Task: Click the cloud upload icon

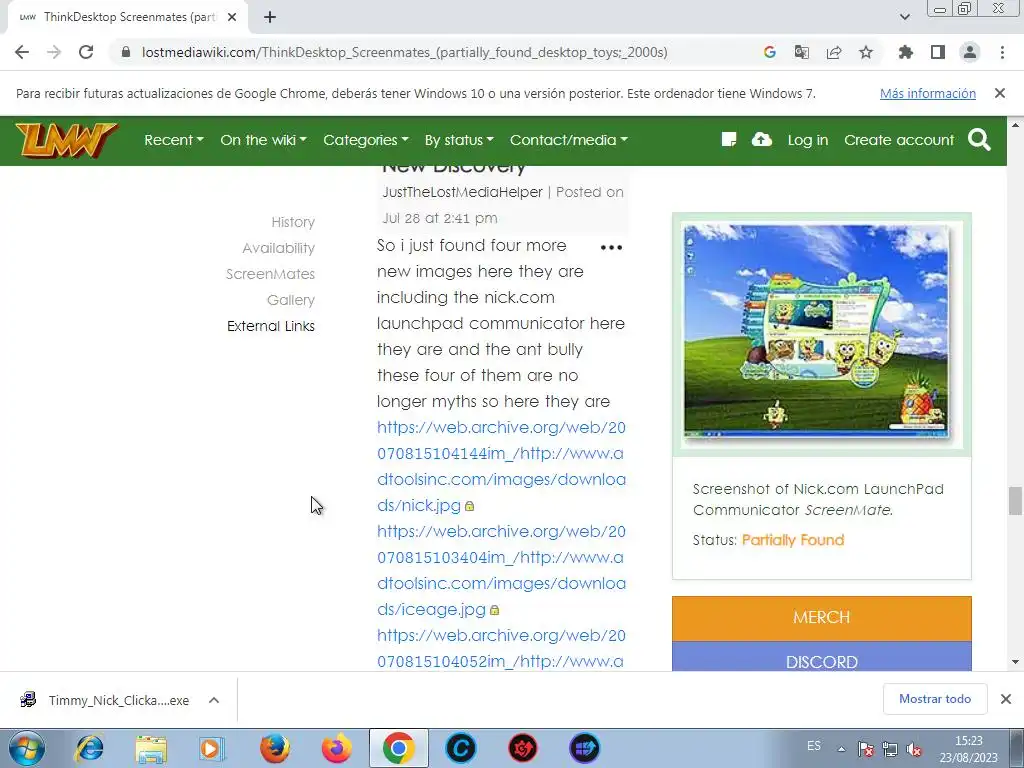Action: (761, 139)
